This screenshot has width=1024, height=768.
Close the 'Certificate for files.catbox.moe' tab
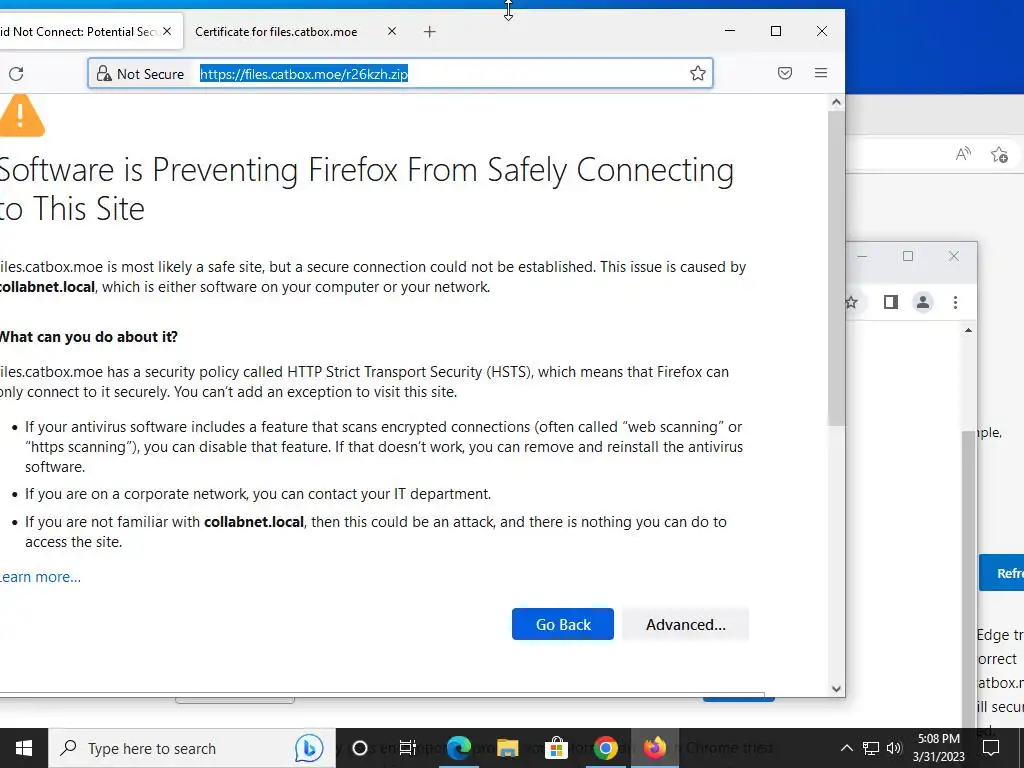pos(392,31)
